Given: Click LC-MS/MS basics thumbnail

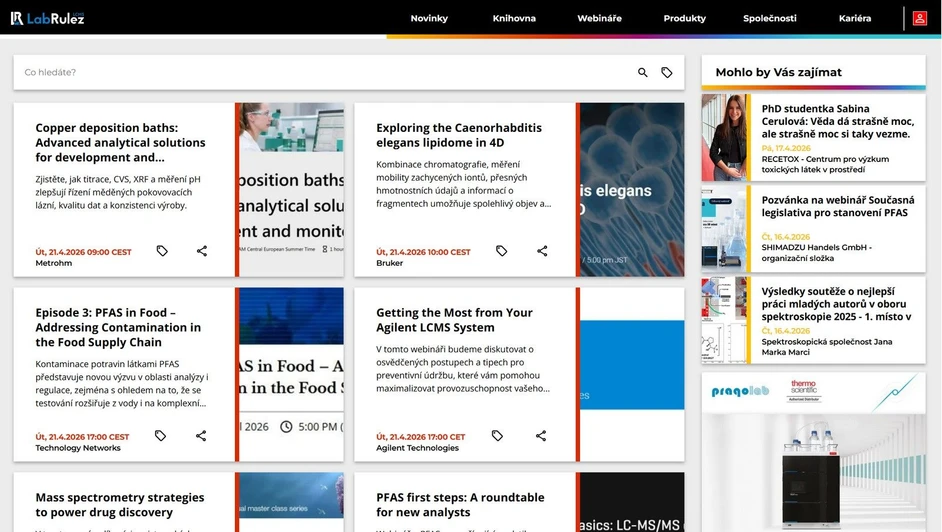Looking at the screenshot, I should click(x=632, y=503).
